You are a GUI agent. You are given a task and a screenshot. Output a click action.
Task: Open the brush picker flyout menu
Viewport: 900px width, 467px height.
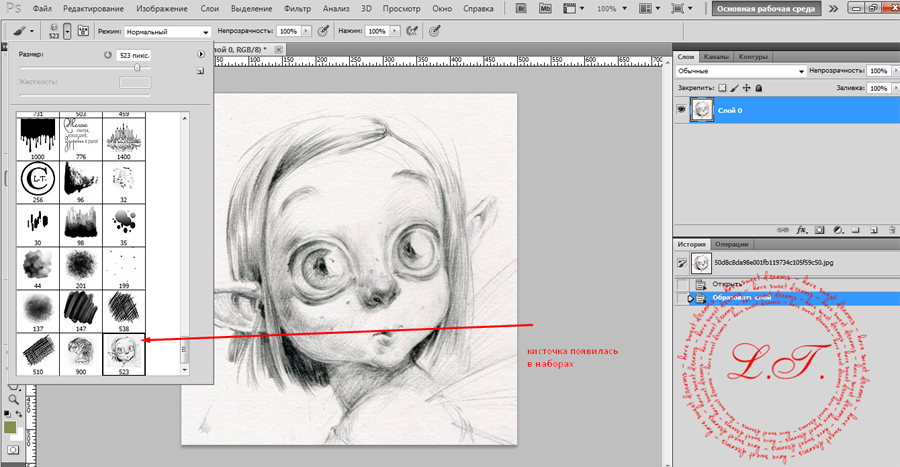pyautogui.click(x=201, y=54)
